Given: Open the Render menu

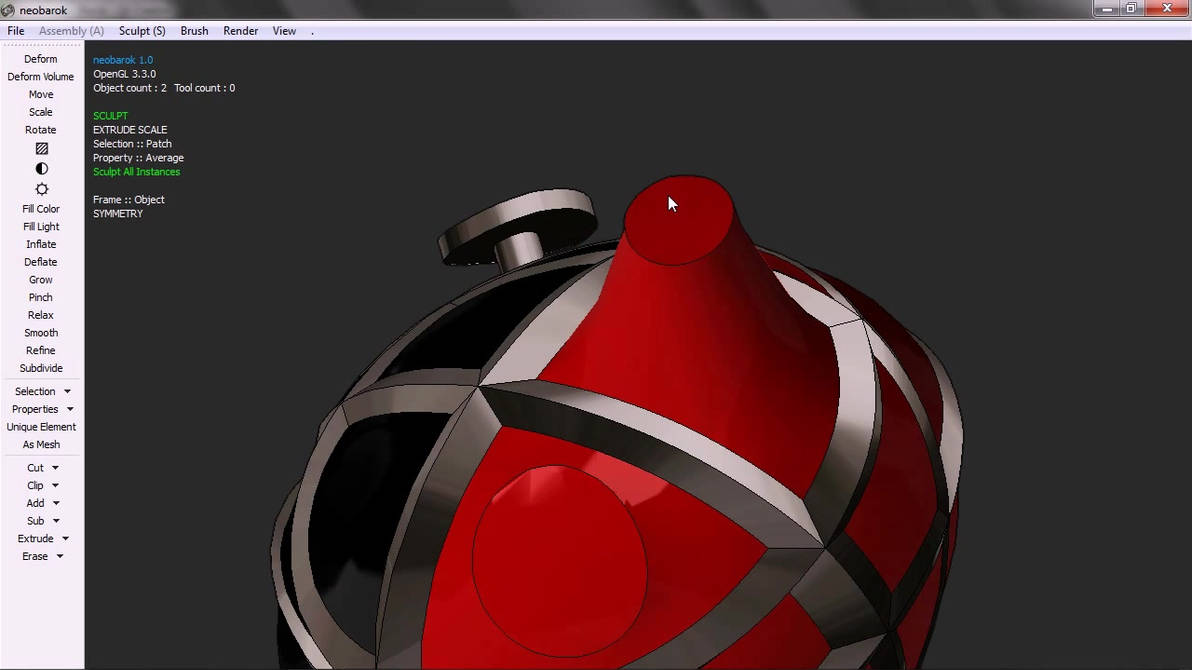Looking at the screenshot, I should pos(240,31).
